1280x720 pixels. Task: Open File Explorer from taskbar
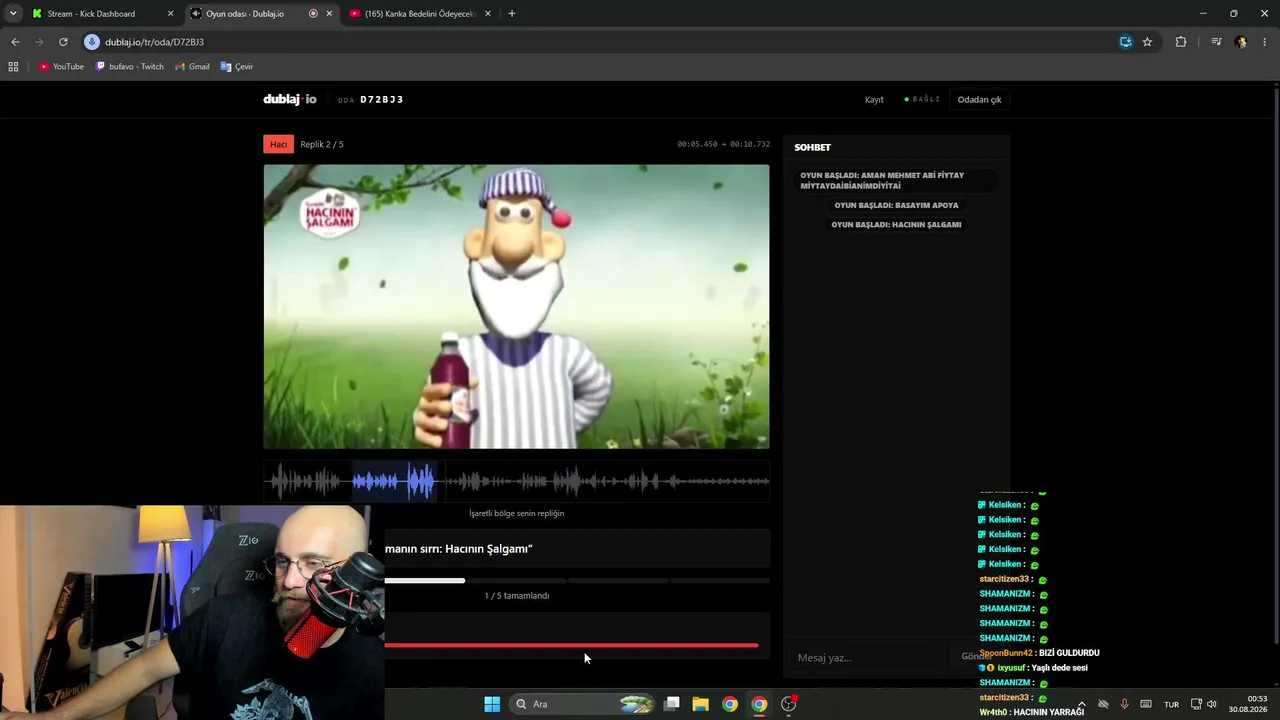[x=701, y=704]
